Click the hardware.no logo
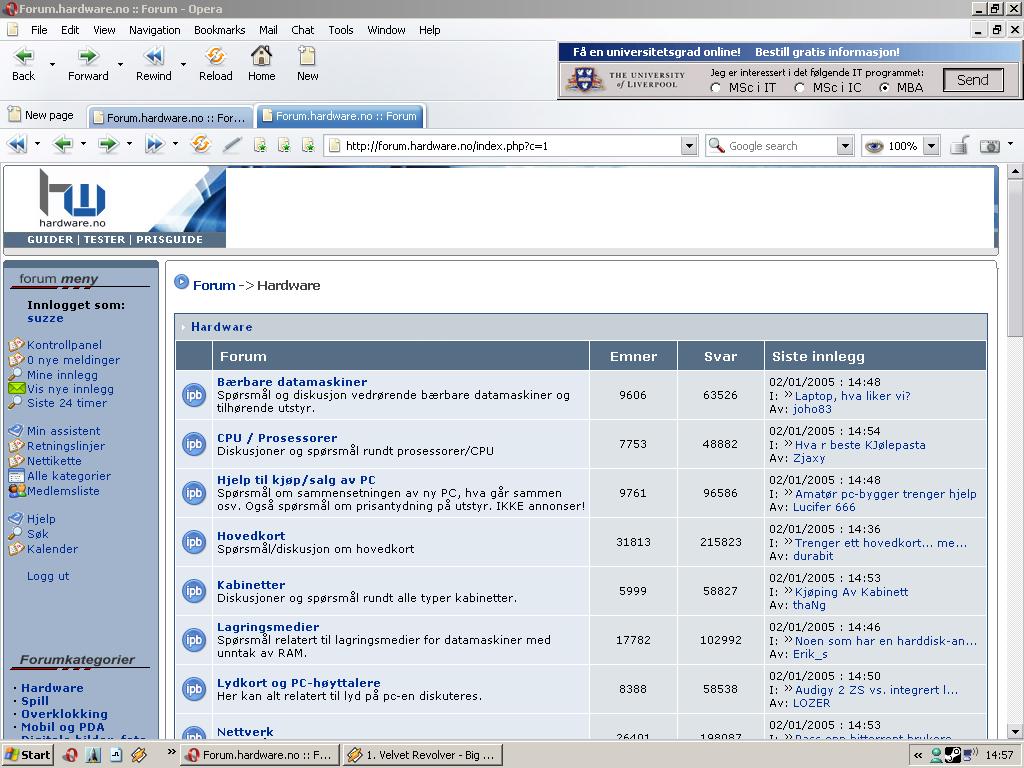1024x768 pixels. click(72, 198)
